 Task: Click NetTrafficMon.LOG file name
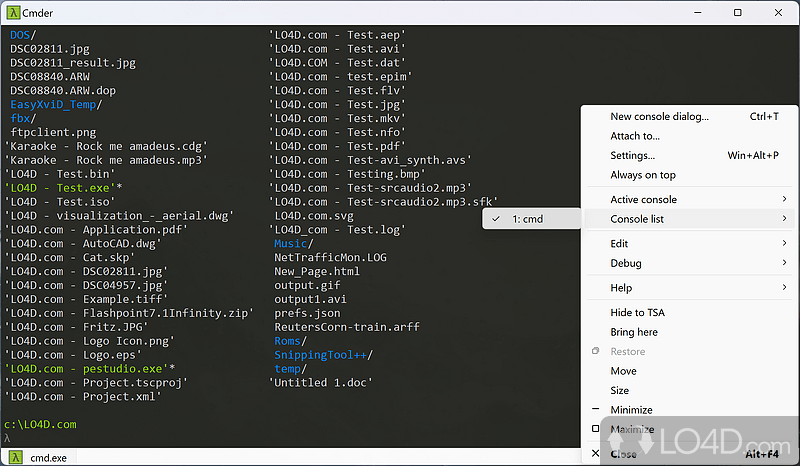click(330, 258)
